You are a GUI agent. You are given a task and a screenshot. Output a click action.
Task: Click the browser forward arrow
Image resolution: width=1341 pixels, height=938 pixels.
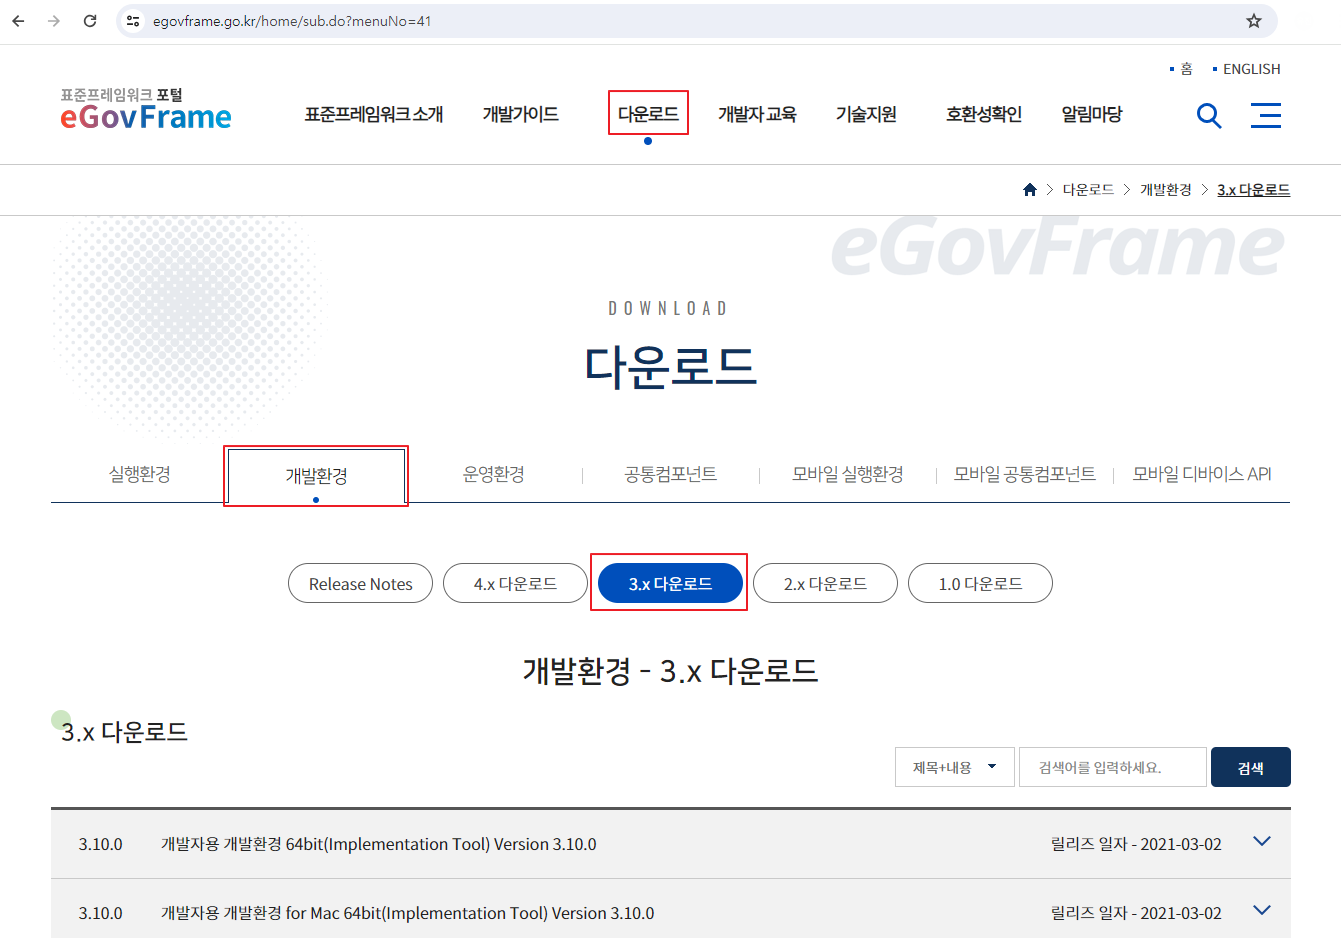54,20
